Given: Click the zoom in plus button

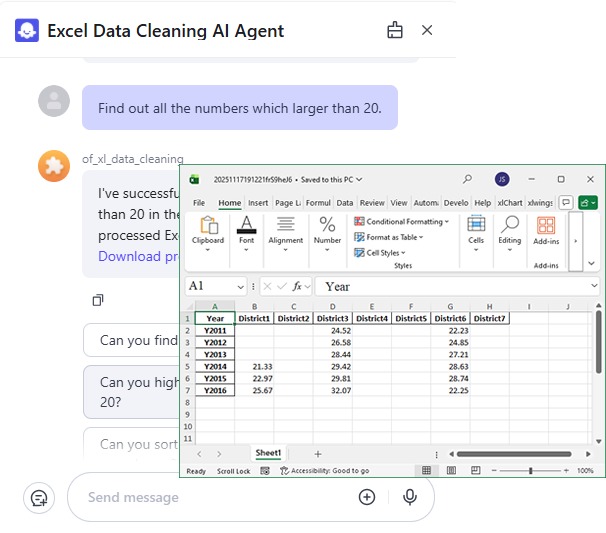Looking at the screenshot, I should point(566,470).
